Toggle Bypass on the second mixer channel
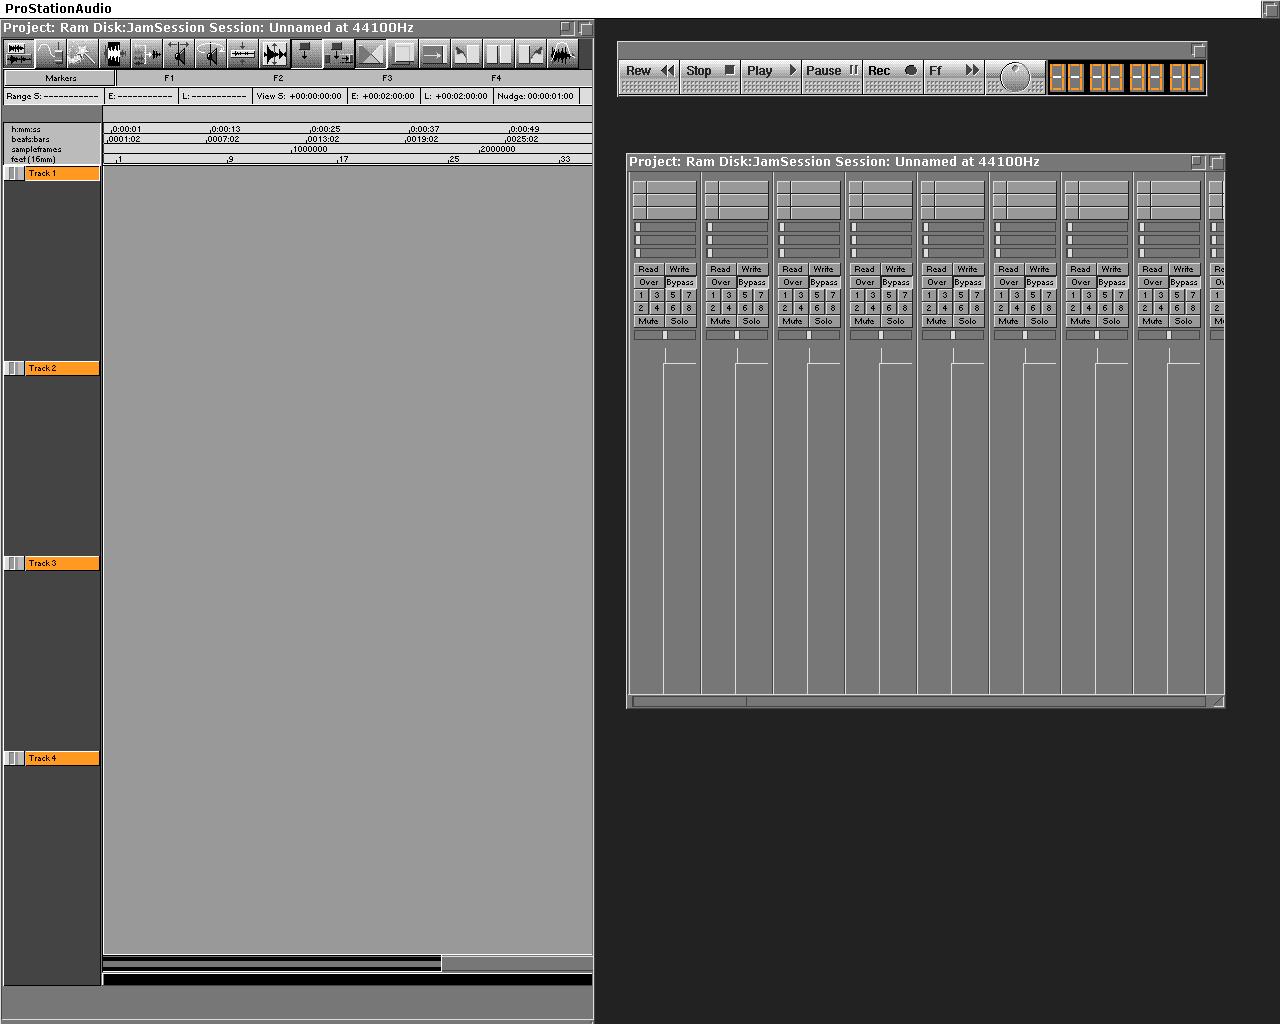 (x=752, y=282)
